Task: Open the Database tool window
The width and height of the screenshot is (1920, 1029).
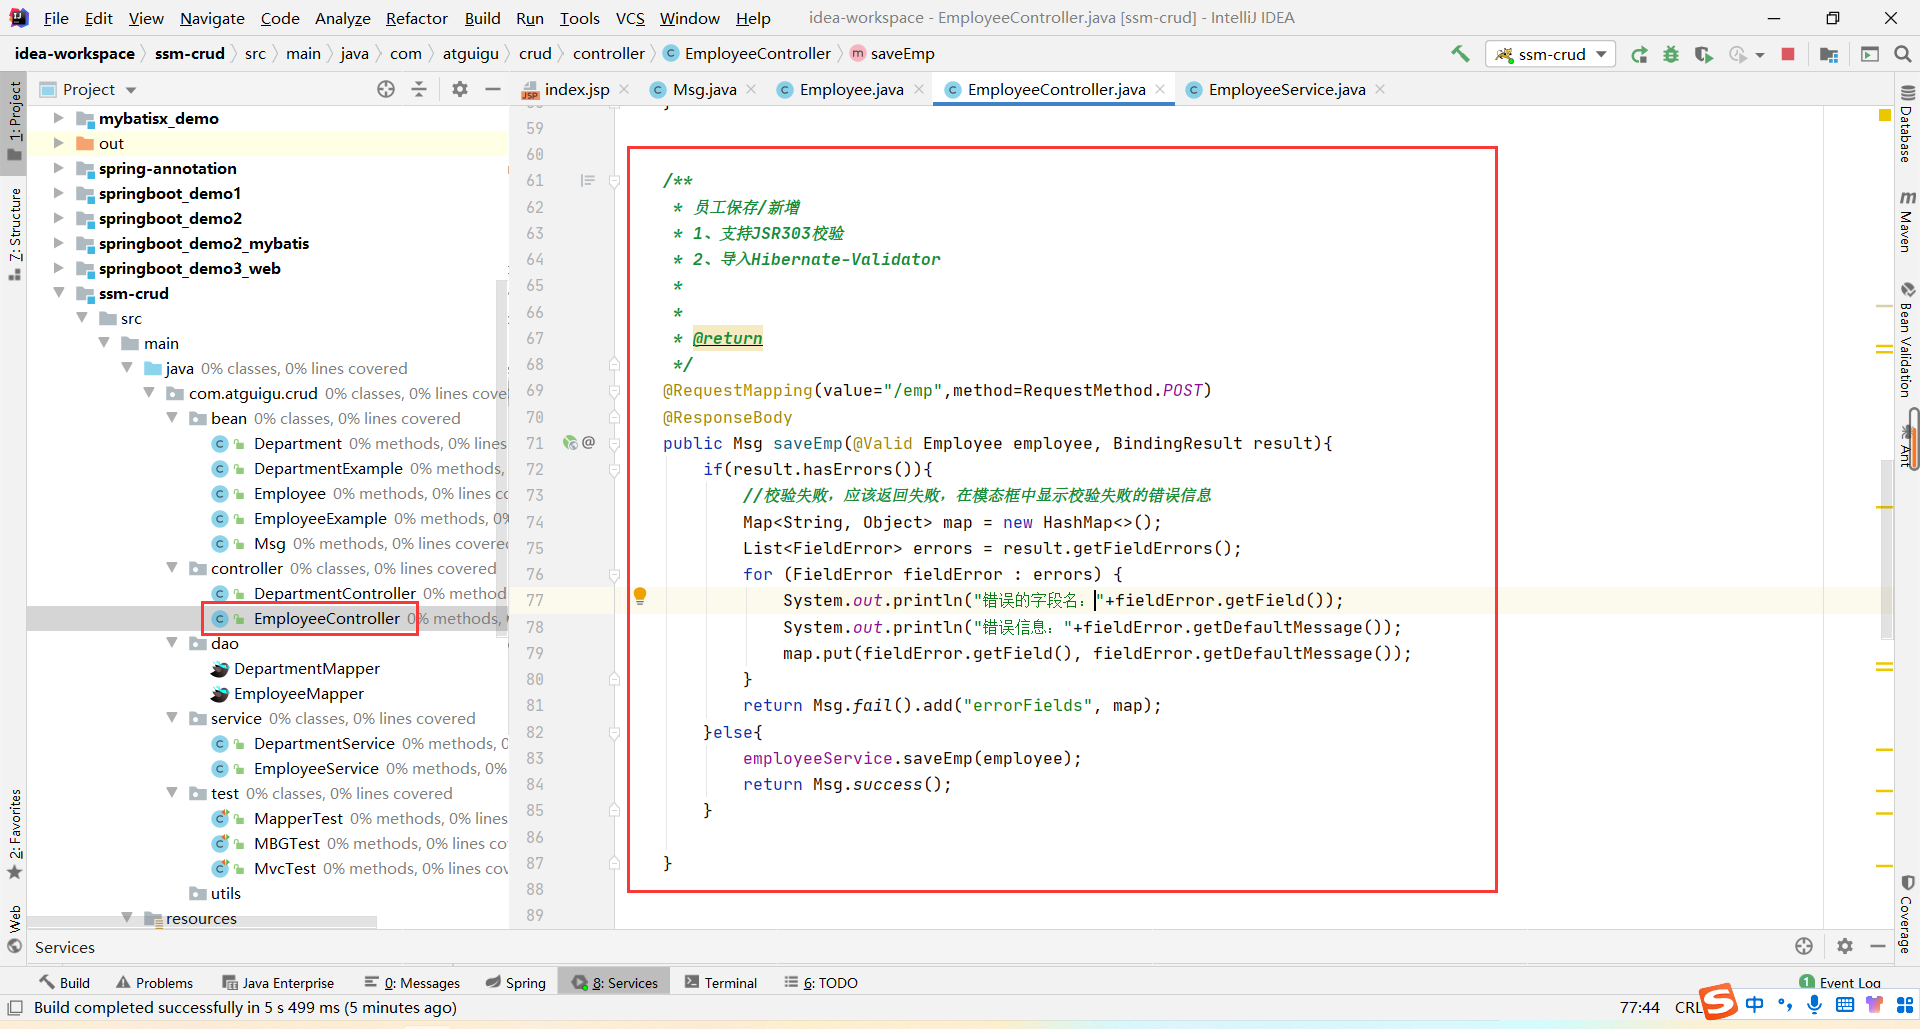Action: [x=1907, y=124]
